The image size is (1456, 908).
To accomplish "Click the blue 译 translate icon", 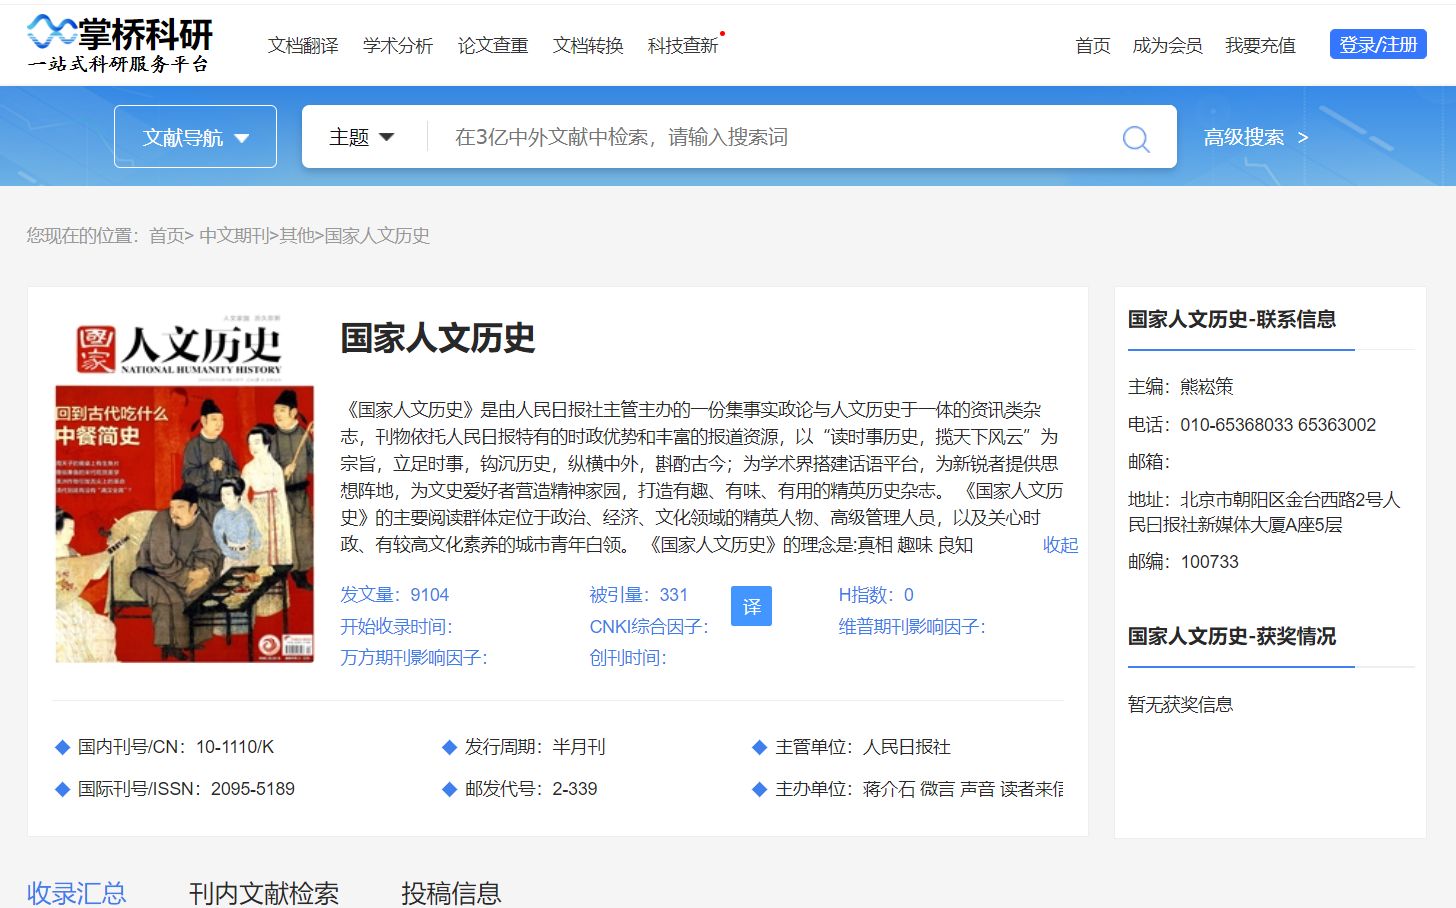I will (x=751, y=606).
